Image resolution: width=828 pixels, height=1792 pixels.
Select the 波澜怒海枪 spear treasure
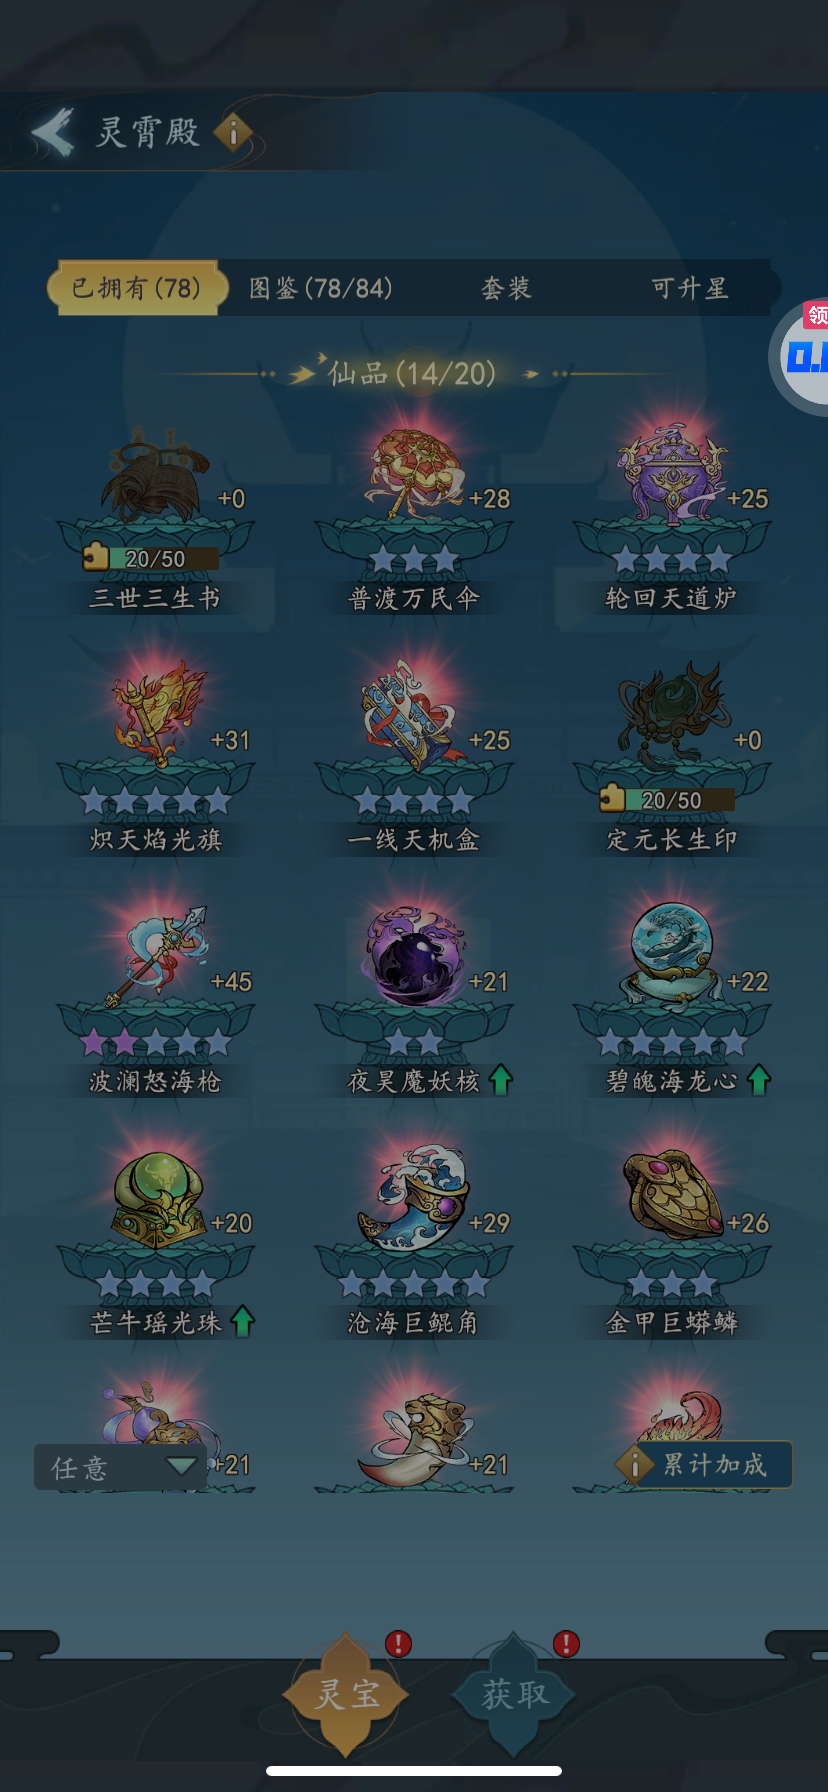(157, 957)
